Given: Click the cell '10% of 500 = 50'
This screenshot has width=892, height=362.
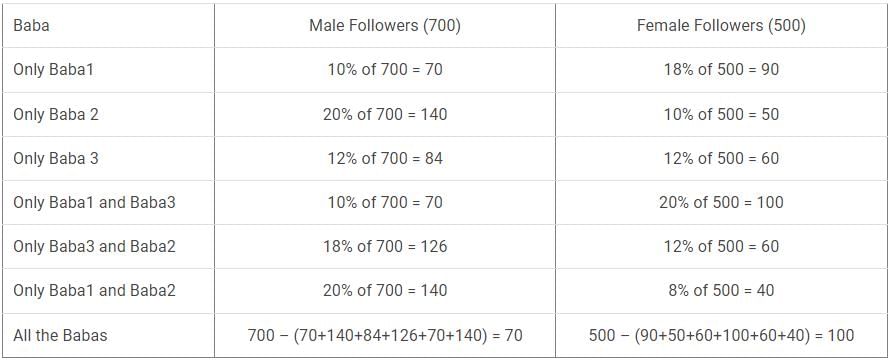Looking at the screenshot, I should [721, 114].
